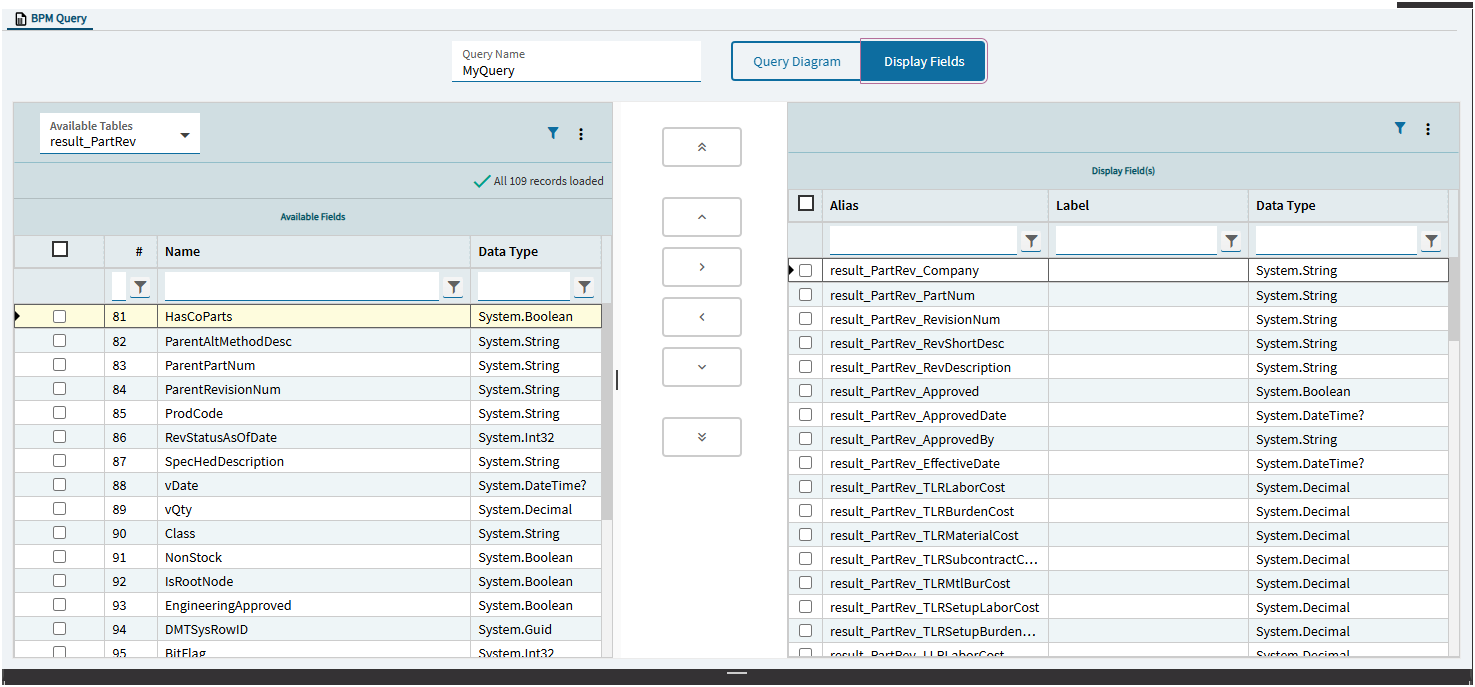Open the Display Fields Data Type filter dropdown

[1431, 241]
